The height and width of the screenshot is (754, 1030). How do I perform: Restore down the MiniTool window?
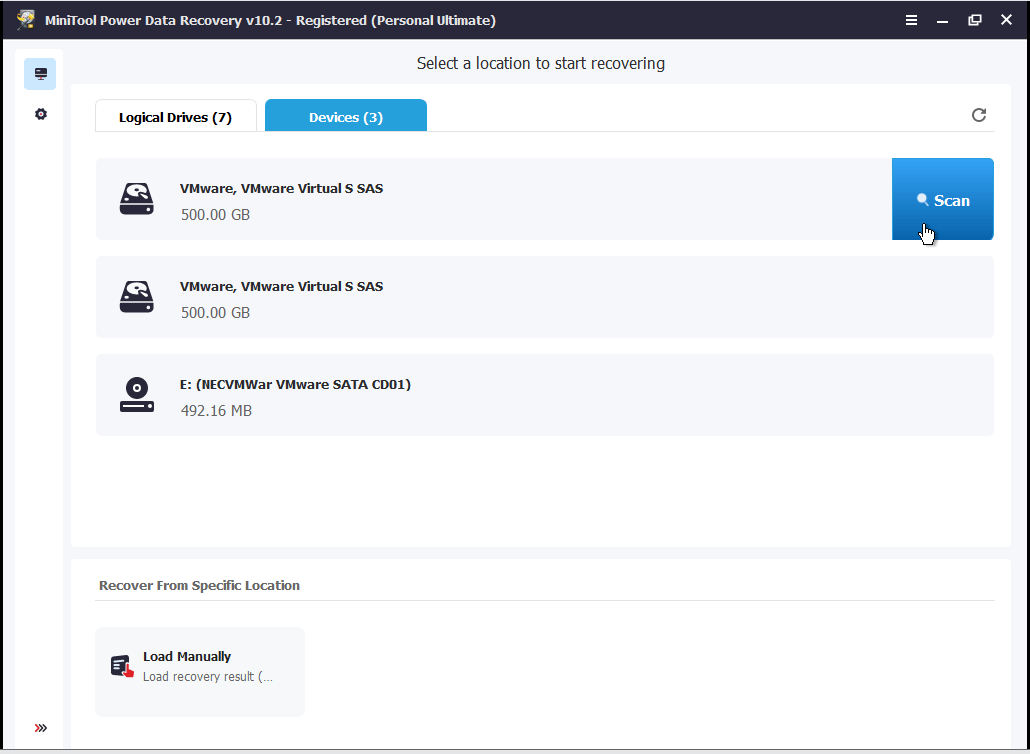[975, 20]
